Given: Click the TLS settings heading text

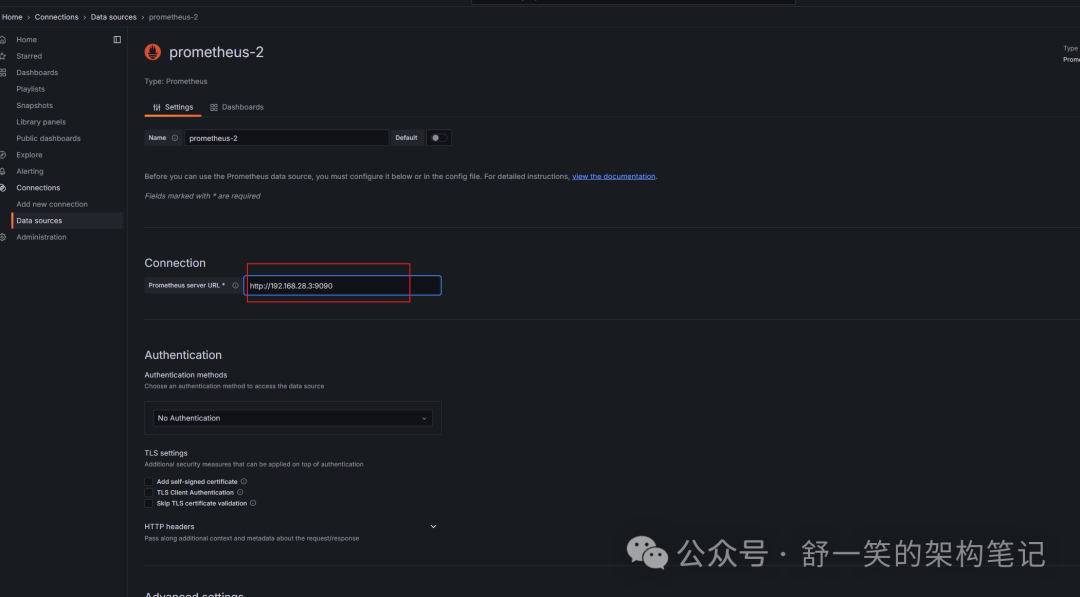Looking at the screenshot, I should (166, 453).
